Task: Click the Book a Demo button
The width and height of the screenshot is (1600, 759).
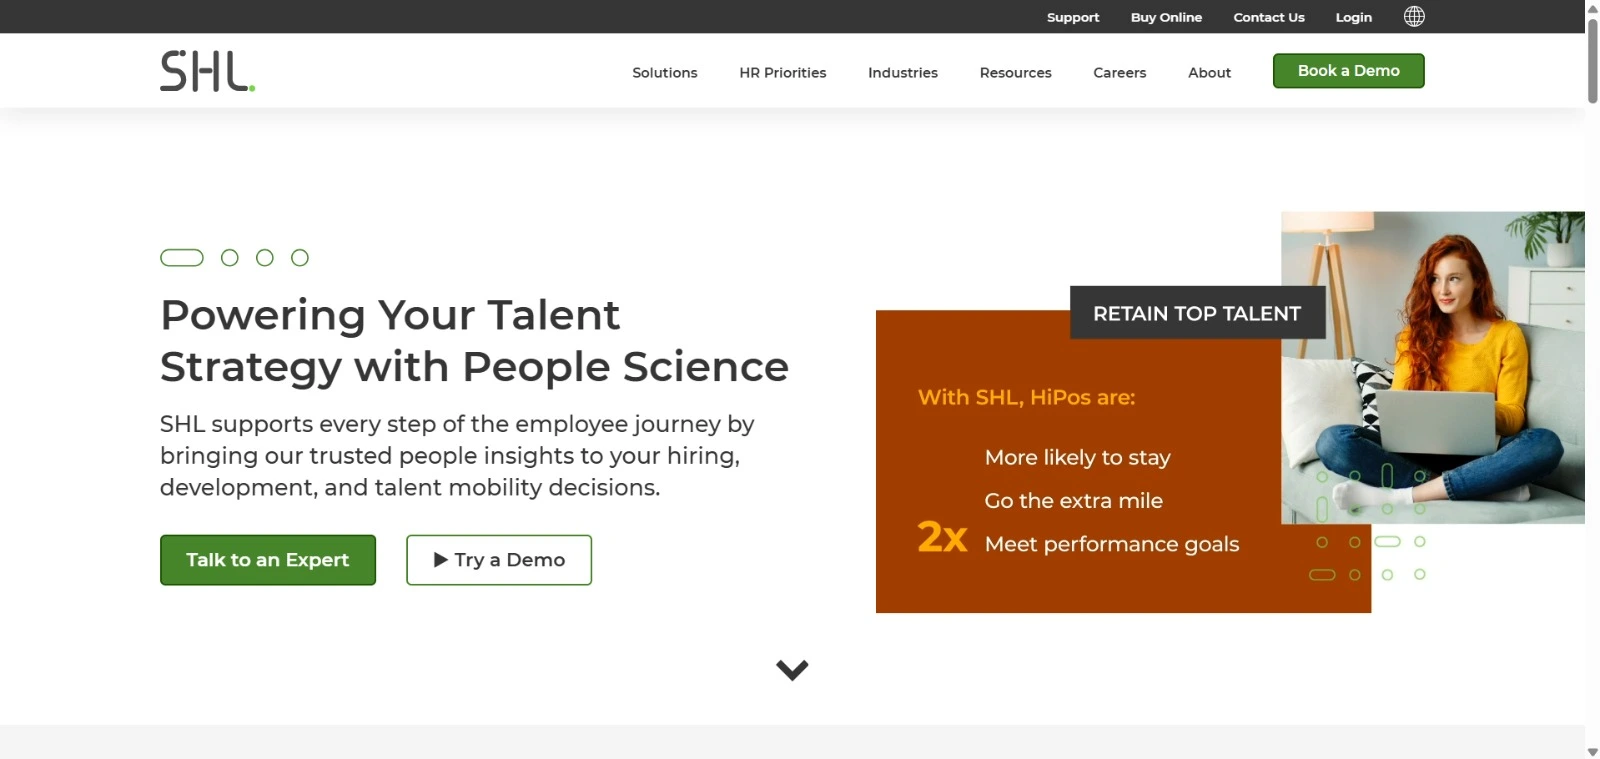Action: tap(1348, 71)
